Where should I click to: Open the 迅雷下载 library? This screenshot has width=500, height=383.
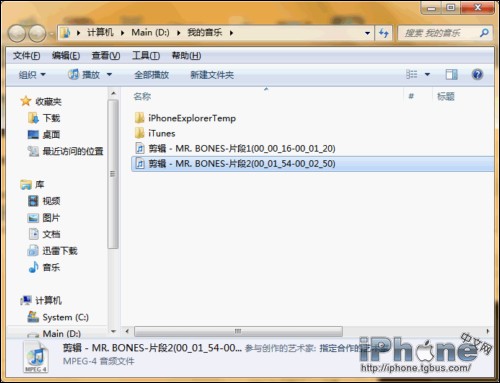[53, 251]
